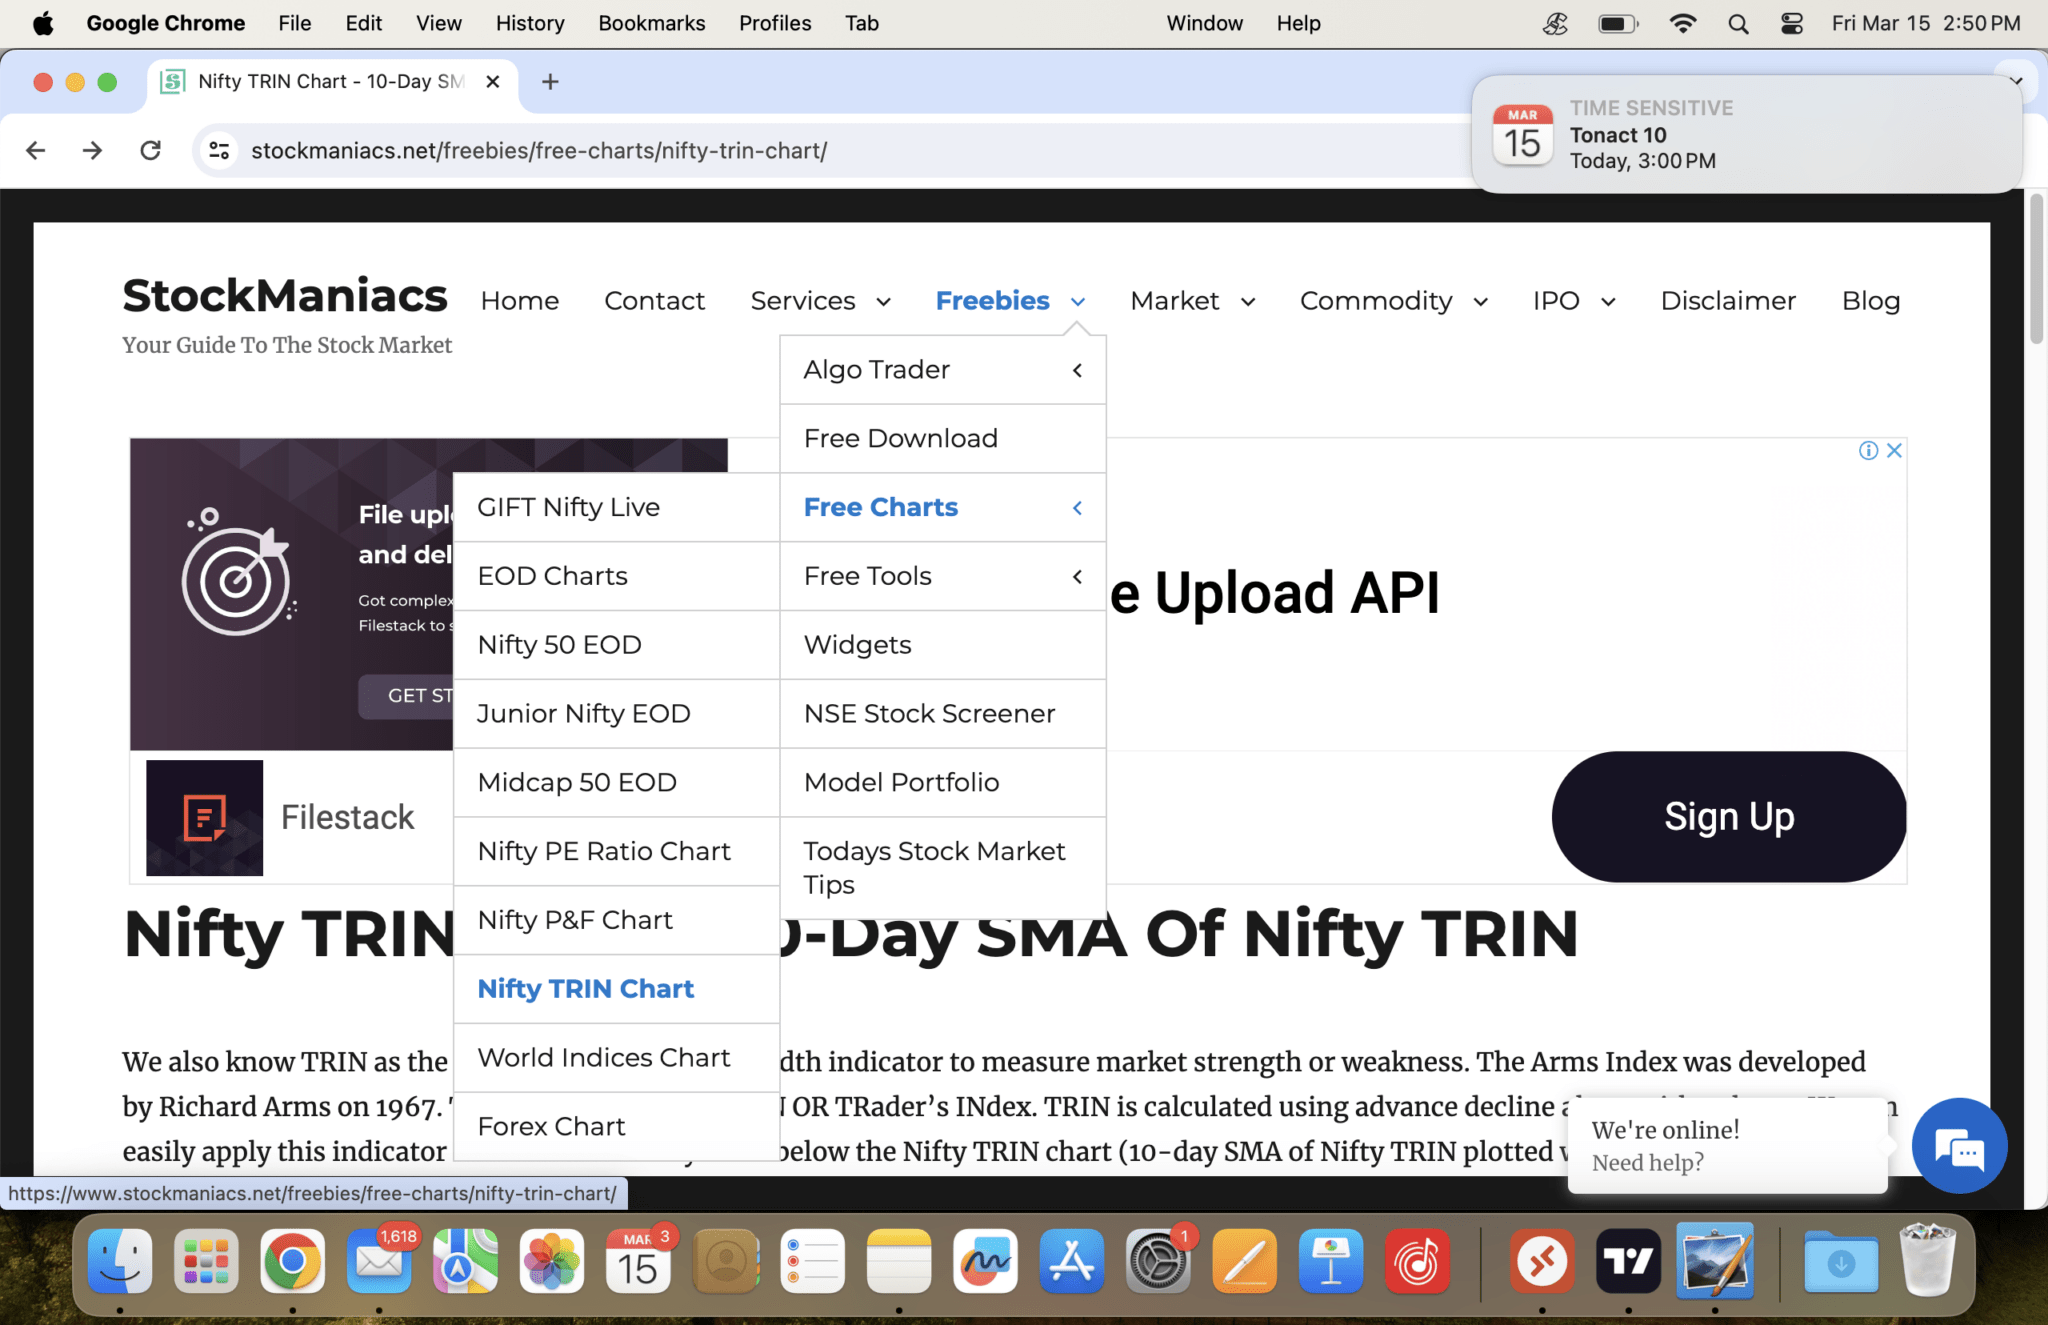Image resolution: width=2048 pixels, height=1325 pixels.
Task: Open TradingView from the dock
Action: pos(1628,1262)
